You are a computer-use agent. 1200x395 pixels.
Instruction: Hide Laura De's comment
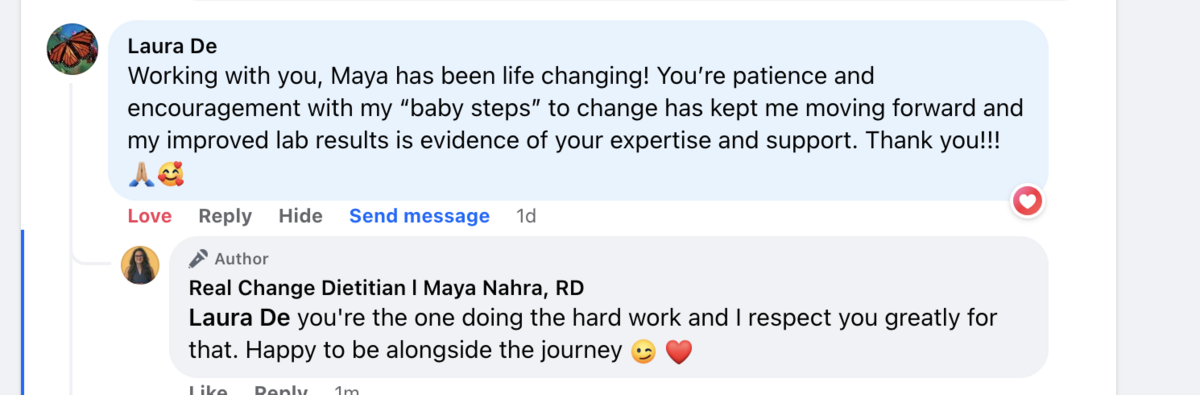coord(300,216)
